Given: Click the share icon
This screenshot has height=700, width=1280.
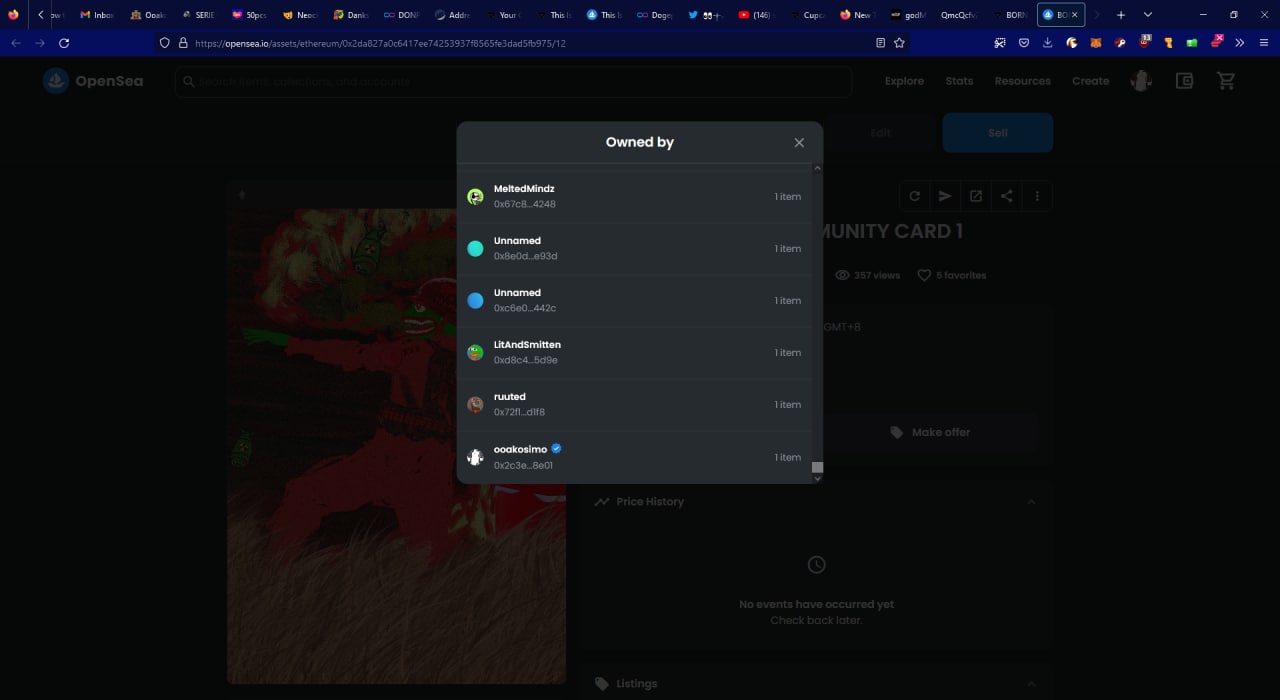Looking at the screenshot, I should [x=1007, y=196].
